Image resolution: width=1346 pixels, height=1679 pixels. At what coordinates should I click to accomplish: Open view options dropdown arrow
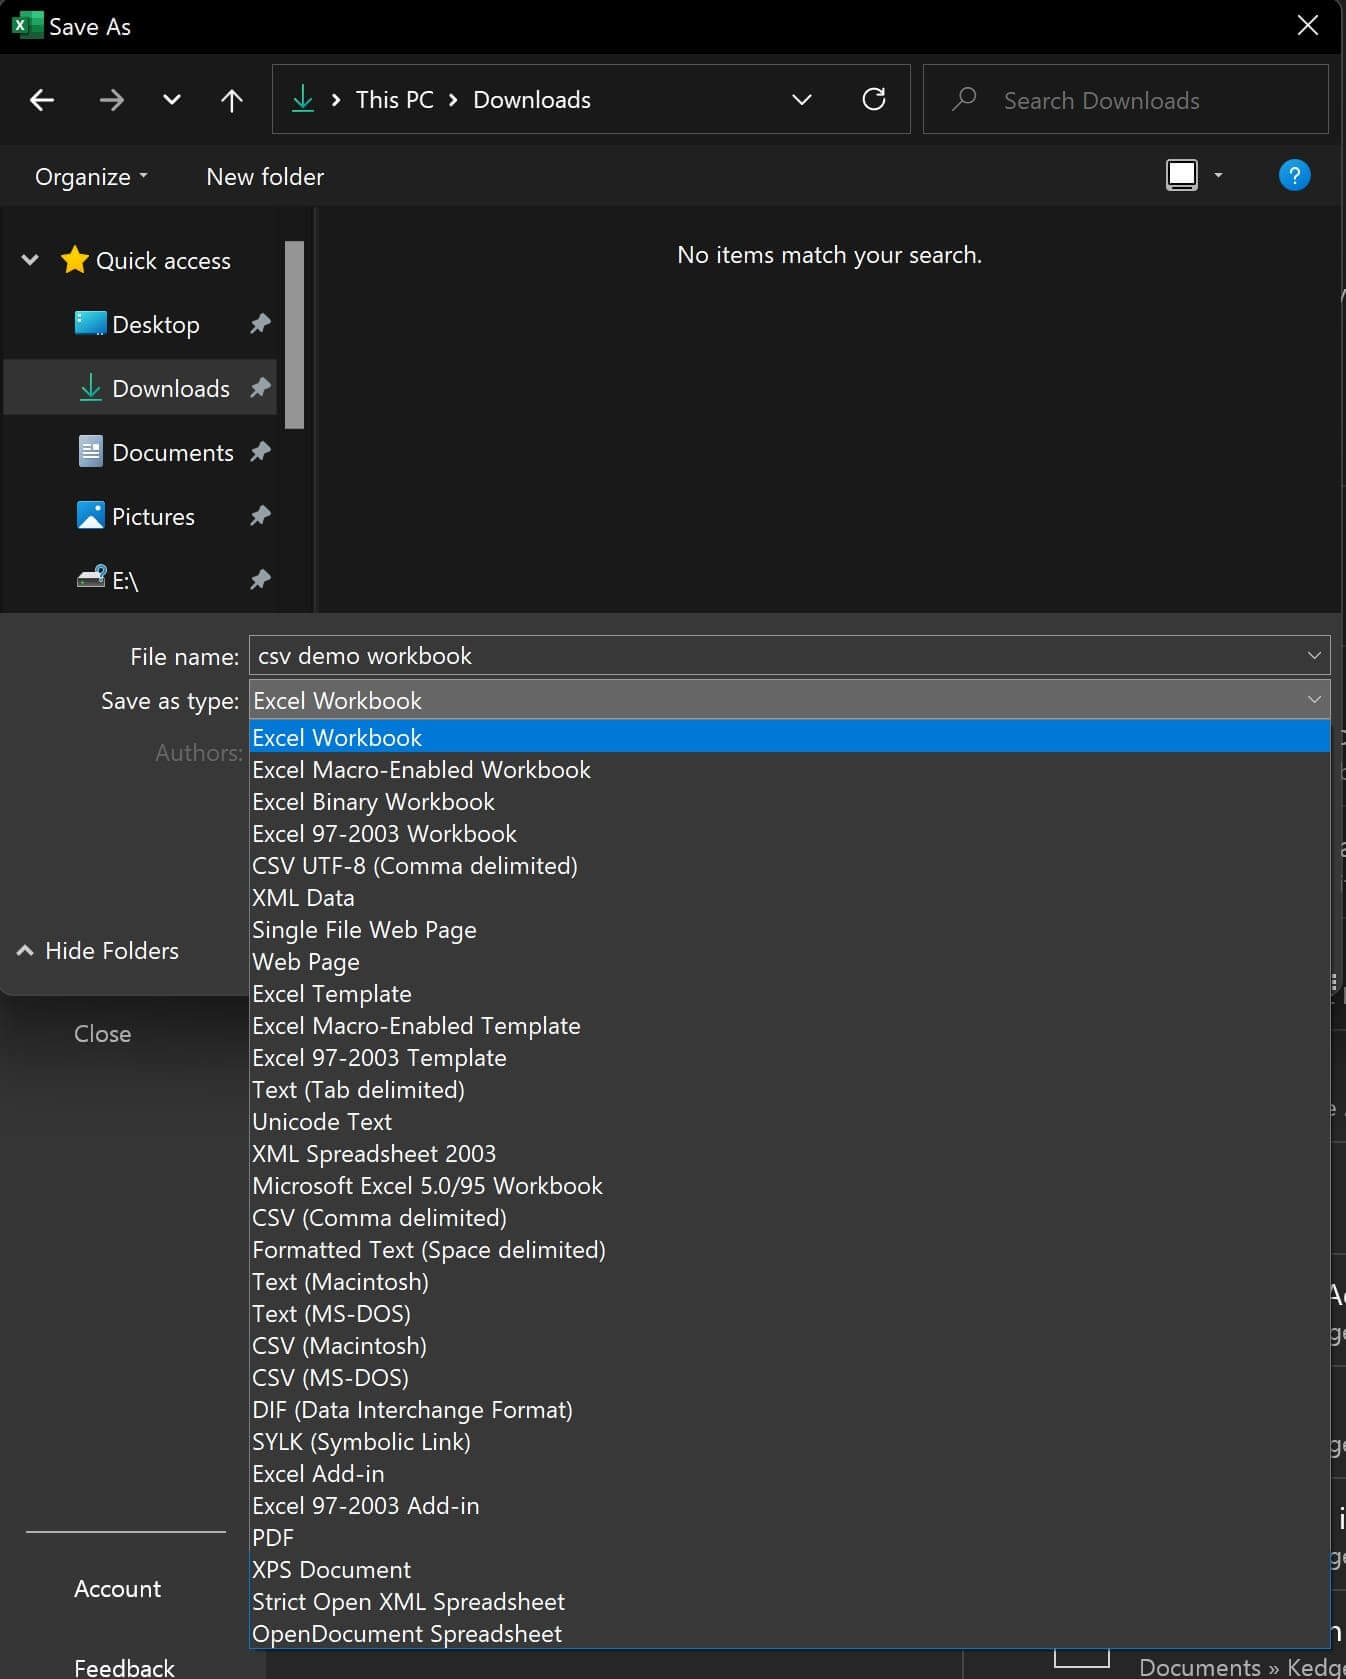tap(1218, 176)
